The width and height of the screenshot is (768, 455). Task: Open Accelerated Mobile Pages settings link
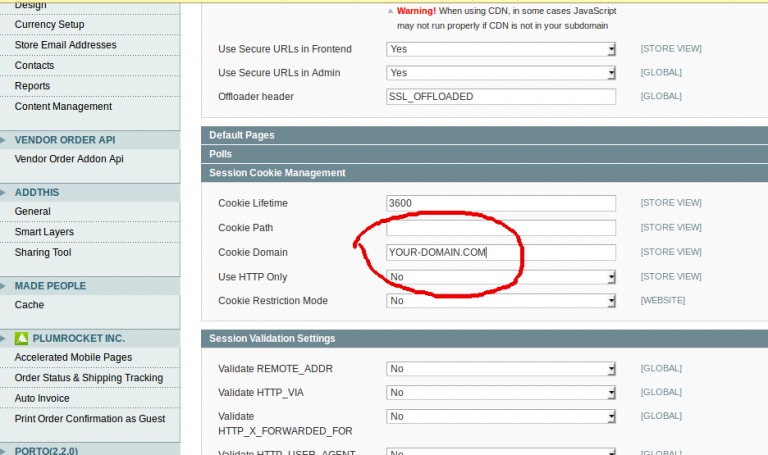click(73, 358)
